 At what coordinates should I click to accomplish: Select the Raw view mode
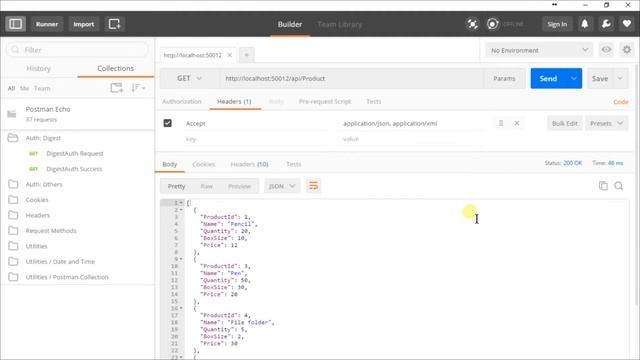(x=207, y=186)
